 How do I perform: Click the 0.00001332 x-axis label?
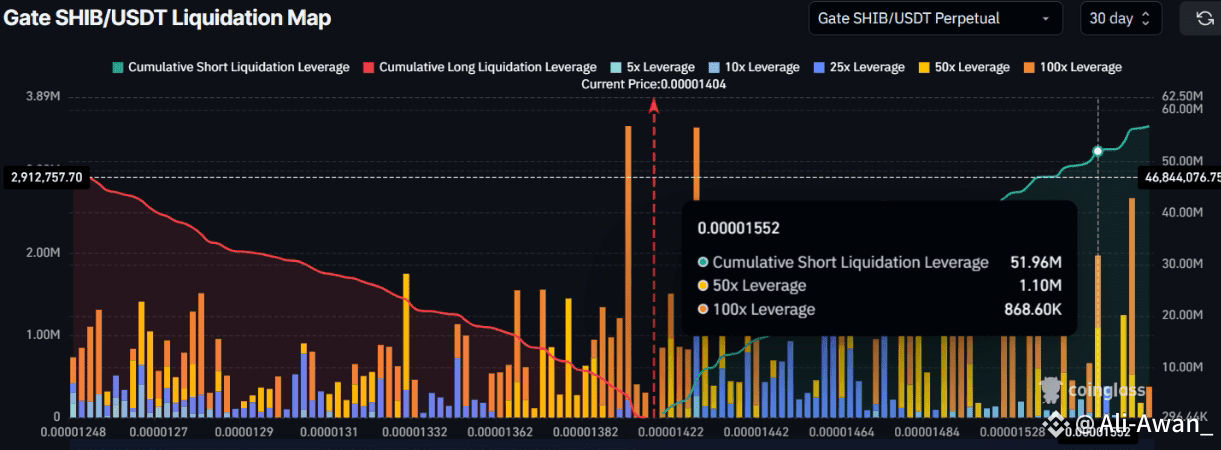tap(414, 432)
